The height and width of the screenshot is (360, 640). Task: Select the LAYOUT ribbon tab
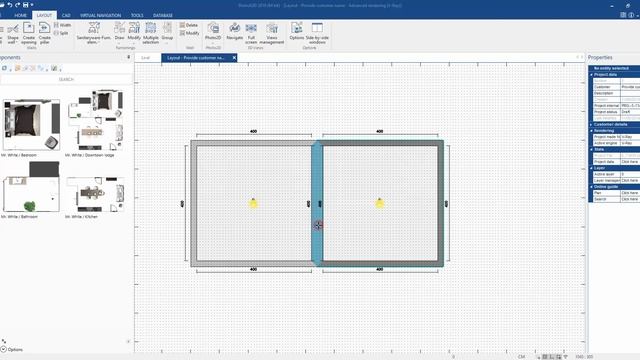click(x=44, y=16)
